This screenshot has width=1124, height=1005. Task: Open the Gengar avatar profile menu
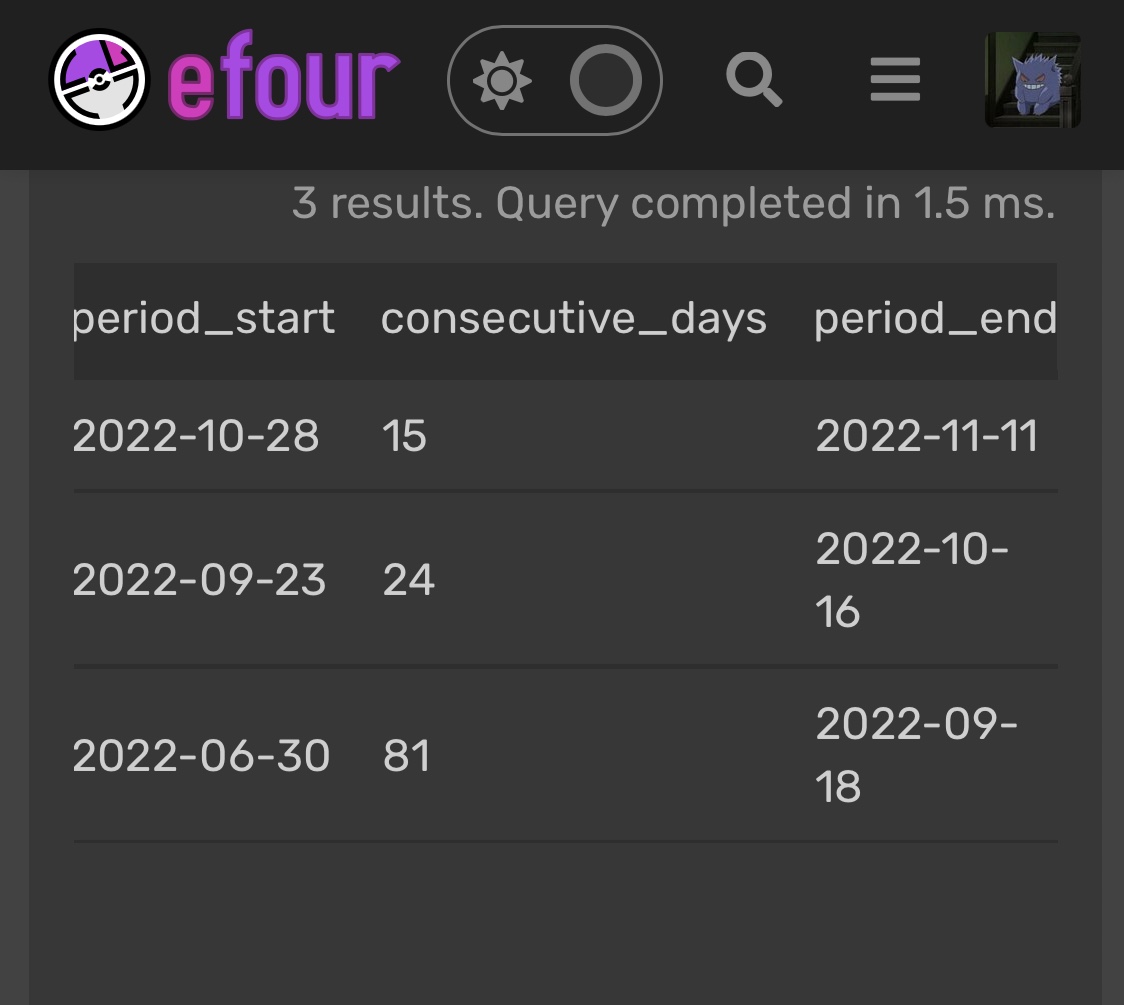(x=1033, y=80)
